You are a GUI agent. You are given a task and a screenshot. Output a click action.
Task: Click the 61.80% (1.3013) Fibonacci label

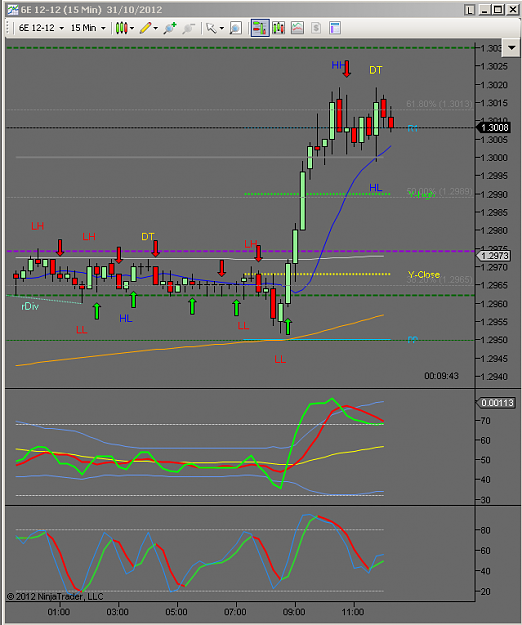coord(439,104)
